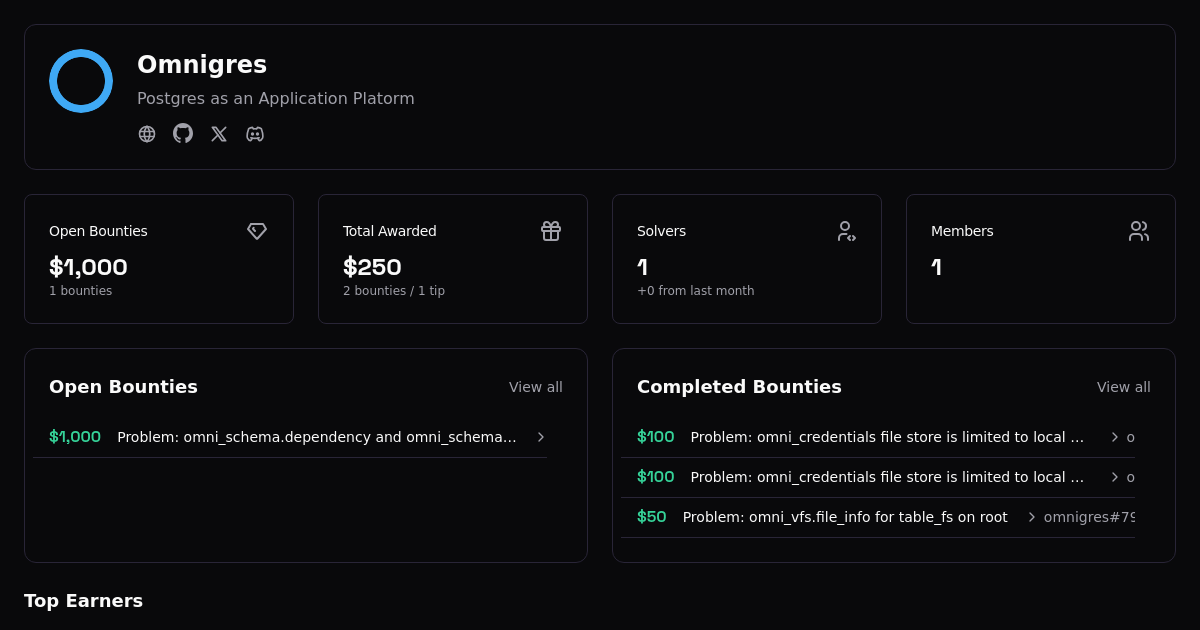Open the omni_schema.dependency problem bounty
Screen dimensions: 1200x630
pyautogui.click(x=317, y=437)
